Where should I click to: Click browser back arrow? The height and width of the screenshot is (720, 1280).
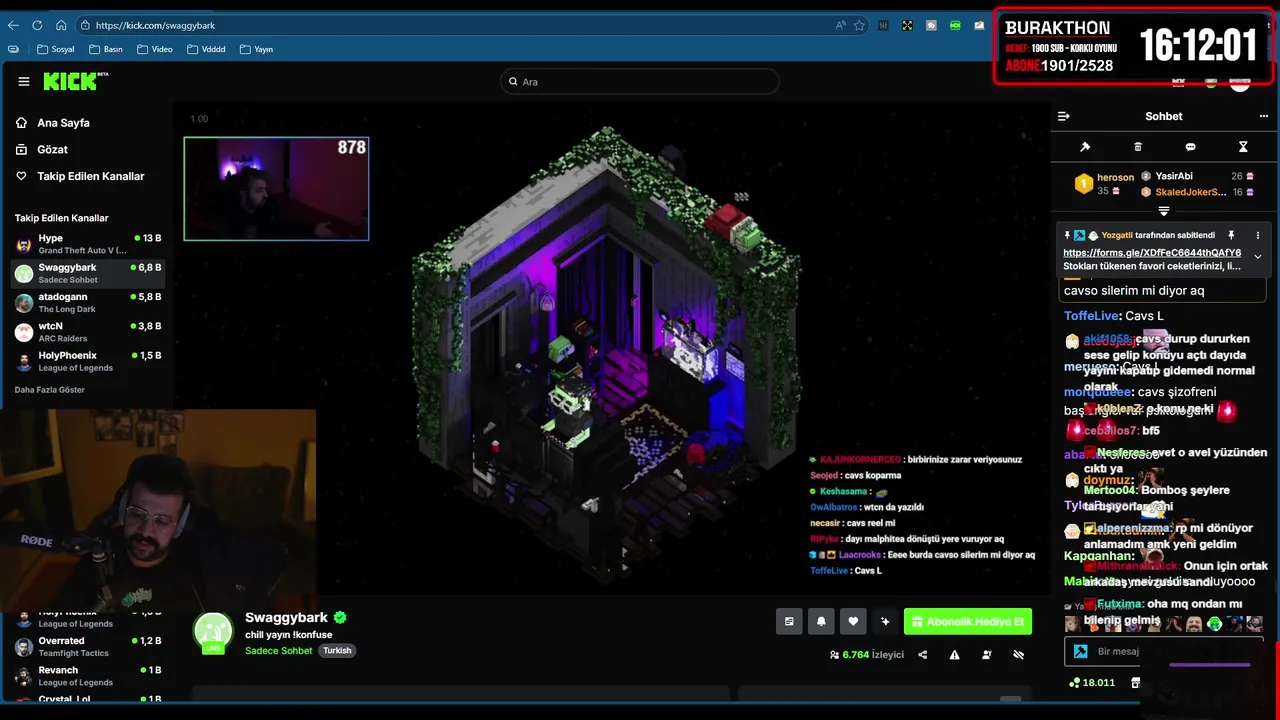[x=13, y=25]
